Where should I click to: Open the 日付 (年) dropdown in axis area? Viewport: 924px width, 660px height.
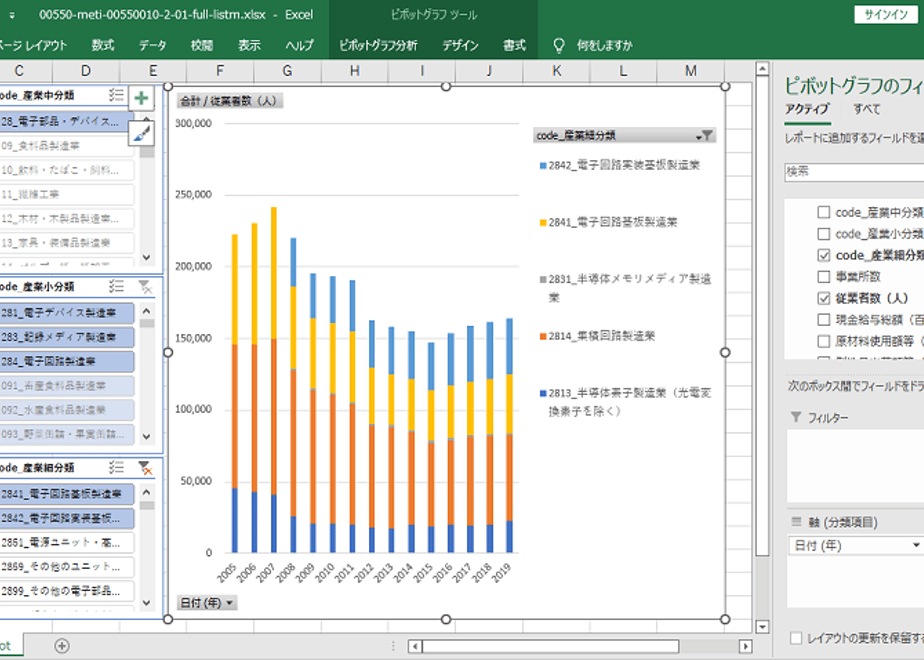[x=915, y=545]
